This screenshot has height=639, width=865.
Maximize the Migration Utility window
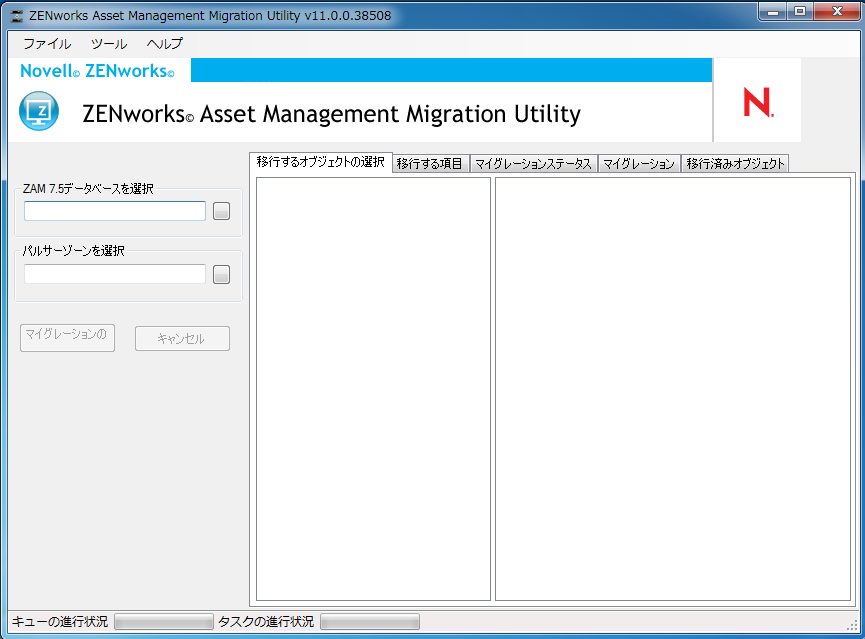pyautogui.click(x=800, y=12)
